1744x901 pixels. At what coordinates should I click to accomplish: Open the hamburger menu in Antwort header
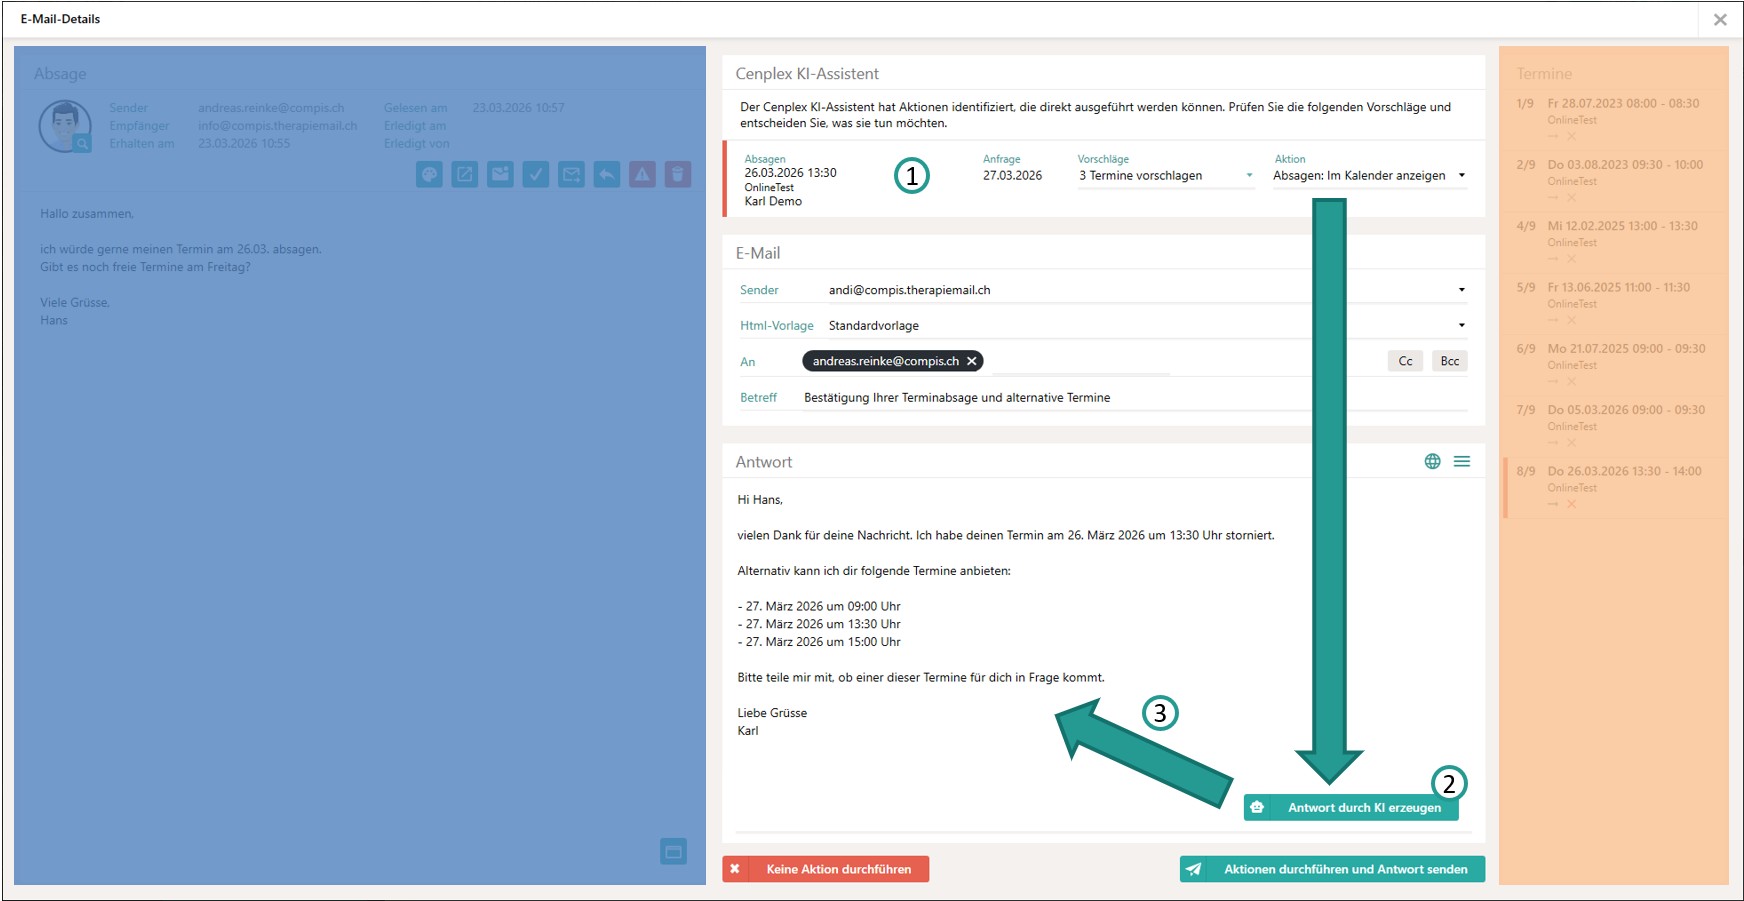pos(1462,461)
